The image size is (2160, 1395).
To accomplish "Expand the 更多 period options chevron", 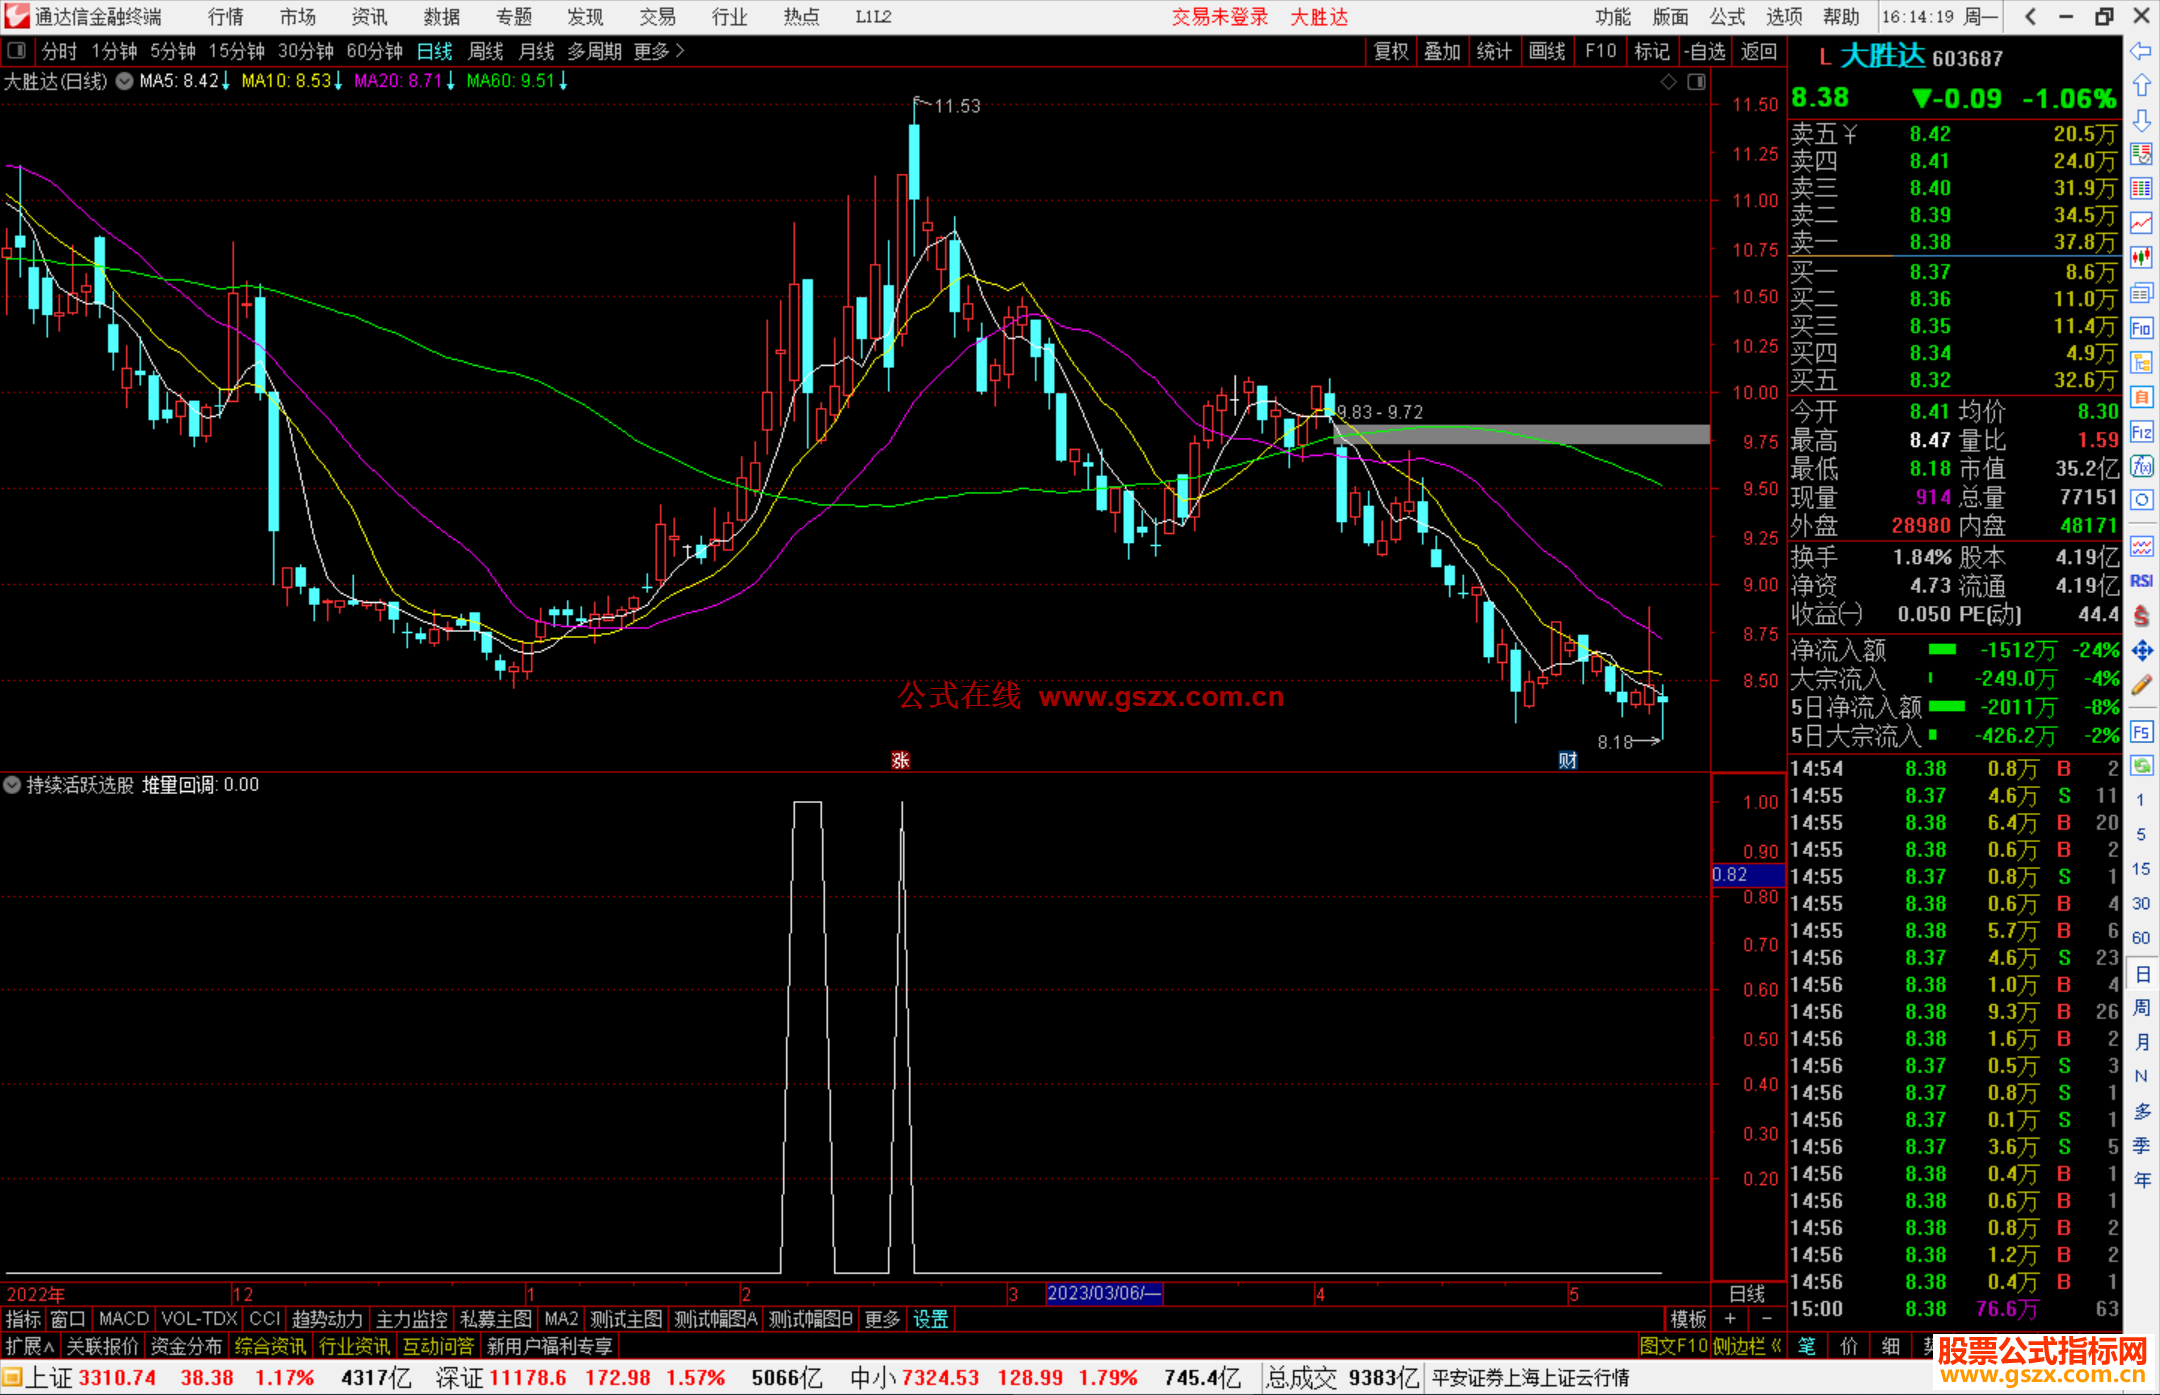I will [x=681, y=51].
